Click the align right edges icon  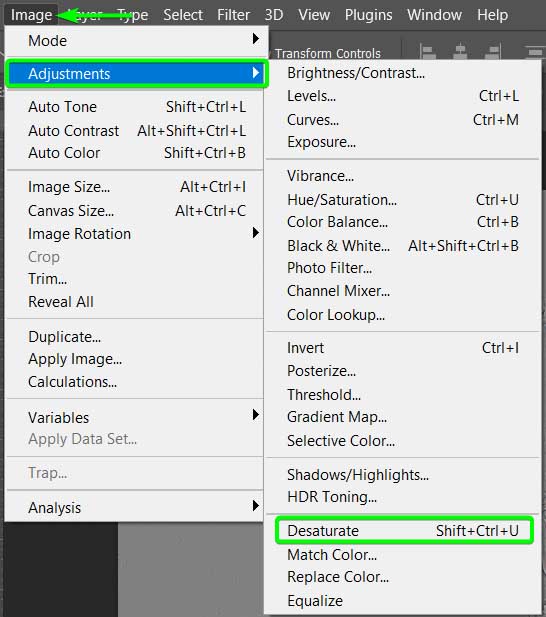[493, 52]
